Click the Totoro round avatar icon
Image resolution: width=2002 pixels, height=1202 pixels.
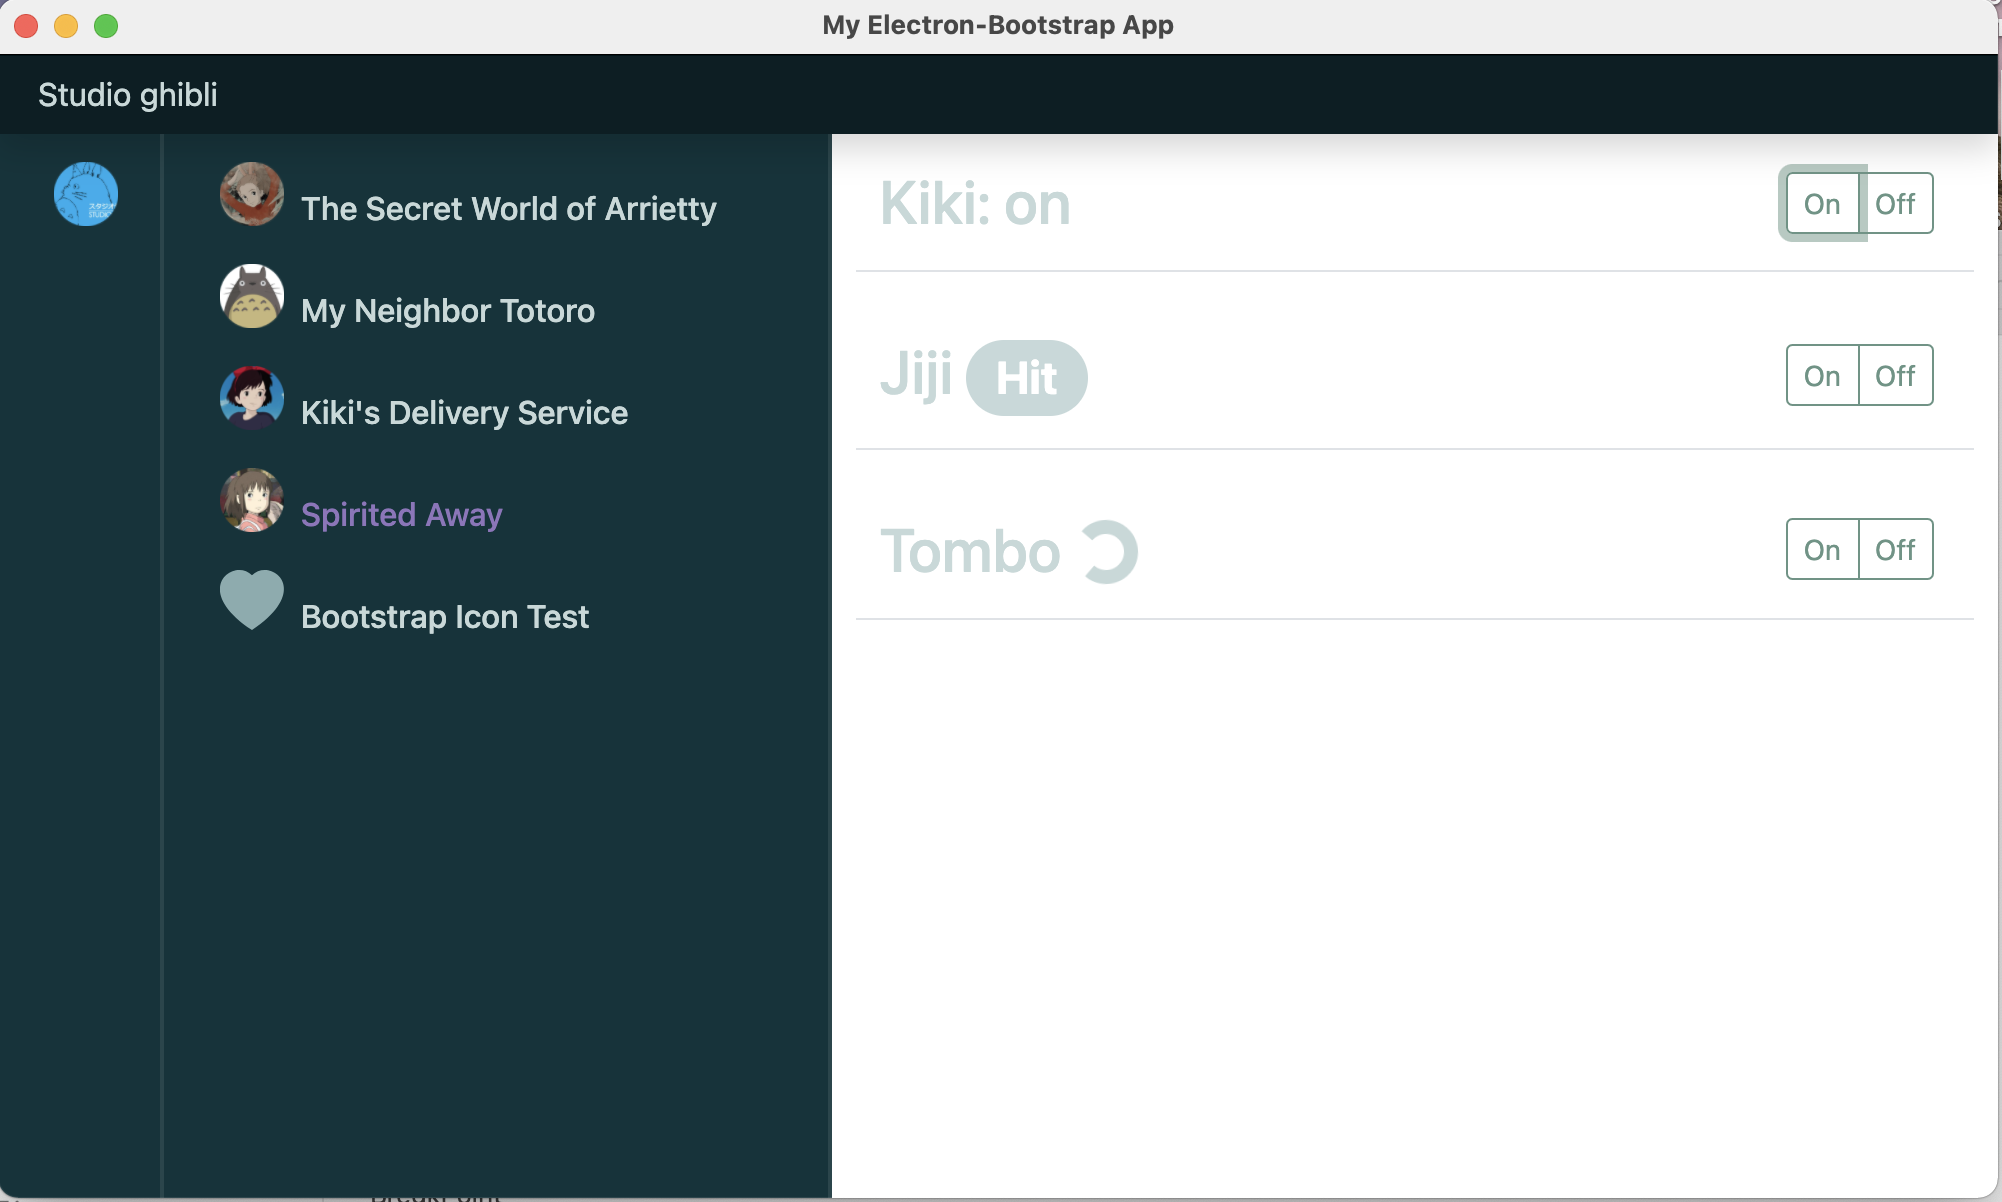(252, 296)
